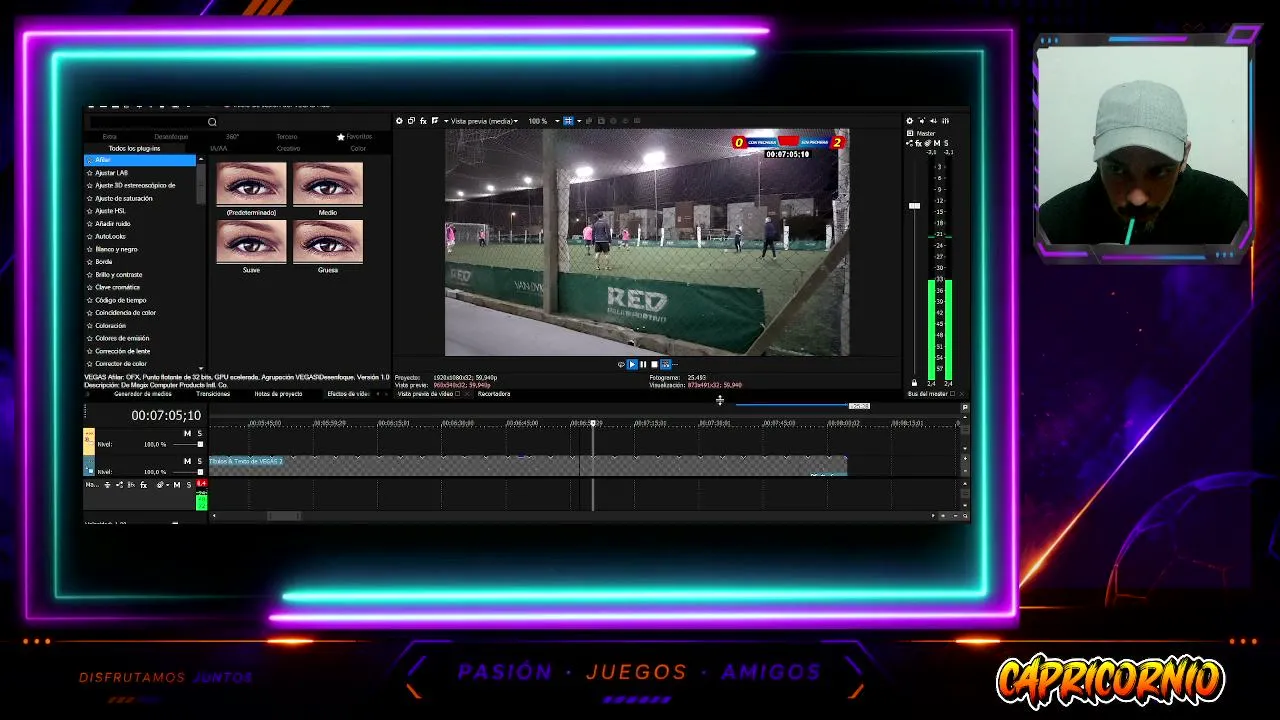The image size is (1280, 720).
Task: Click the first video track level slider
Action: pyautogui.click(x=200, y=444)
